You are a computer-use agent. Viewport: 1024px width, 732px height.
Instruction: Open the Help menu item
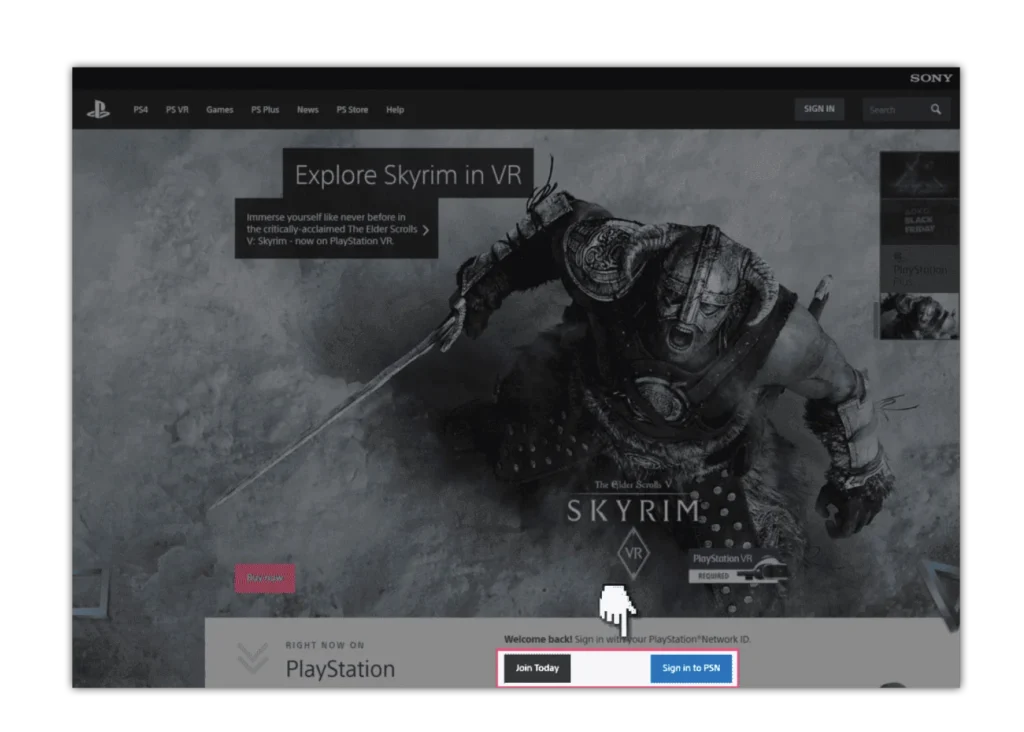(x=395, y=110)
